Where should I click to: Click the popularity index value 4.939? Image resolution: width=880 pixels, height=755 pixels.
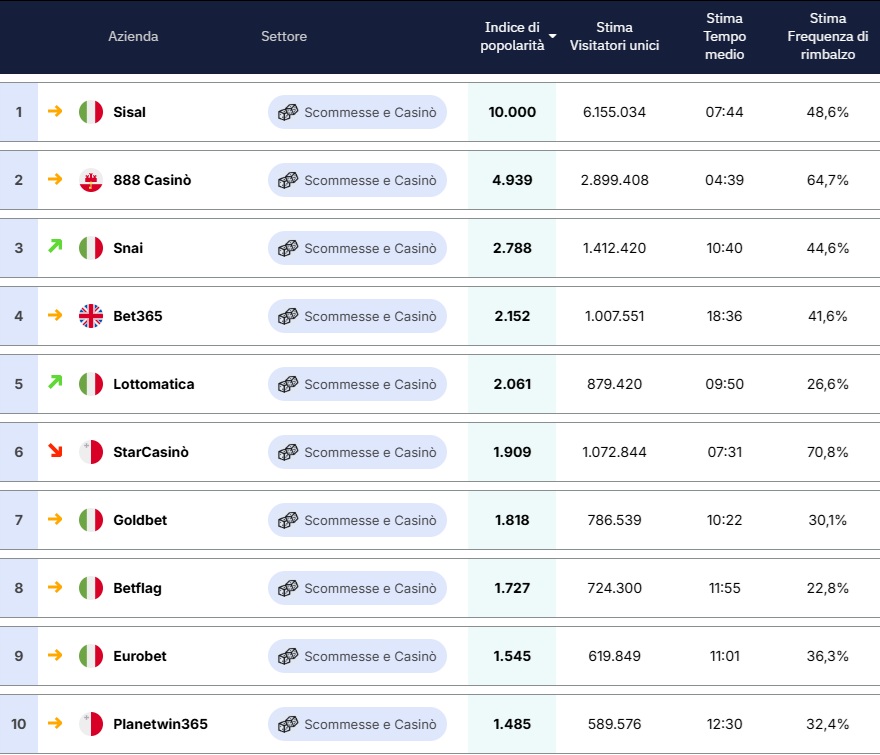point(512,180)
